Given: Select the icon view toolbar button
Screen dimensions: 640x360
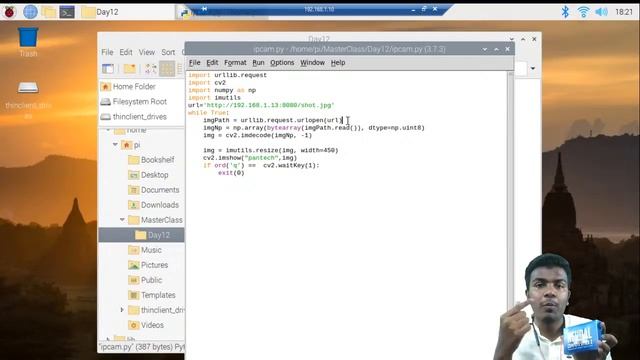Looking at the screenshot, I should pos(167,69).
